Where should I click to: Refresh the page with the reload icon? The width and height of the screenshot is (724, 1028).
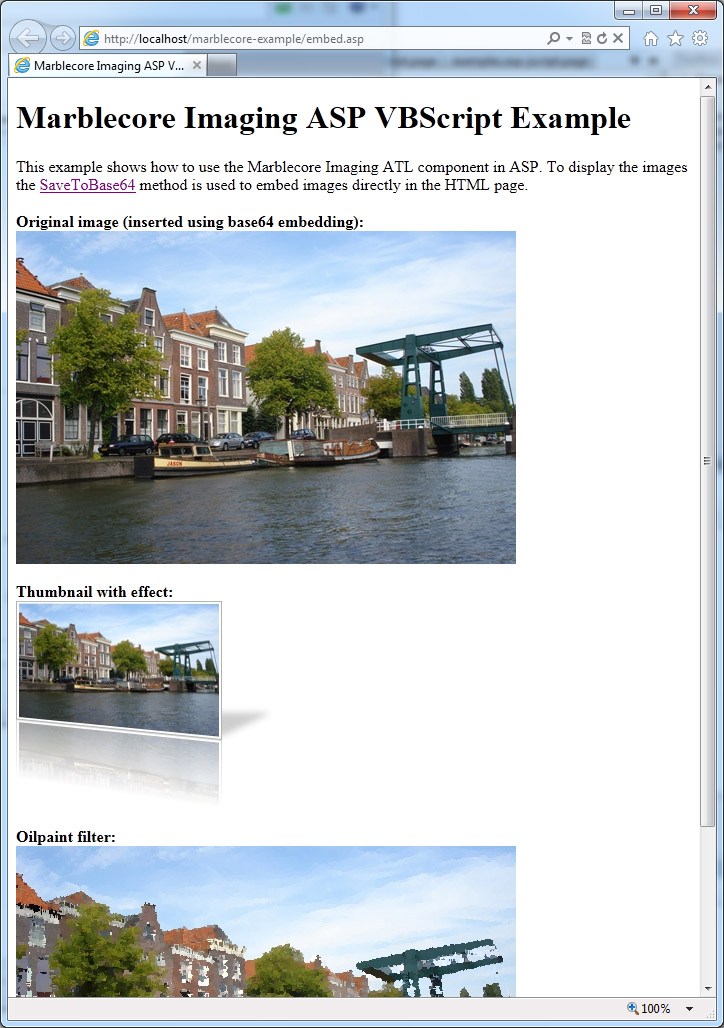pyautogui.click(x=601, y=38)
